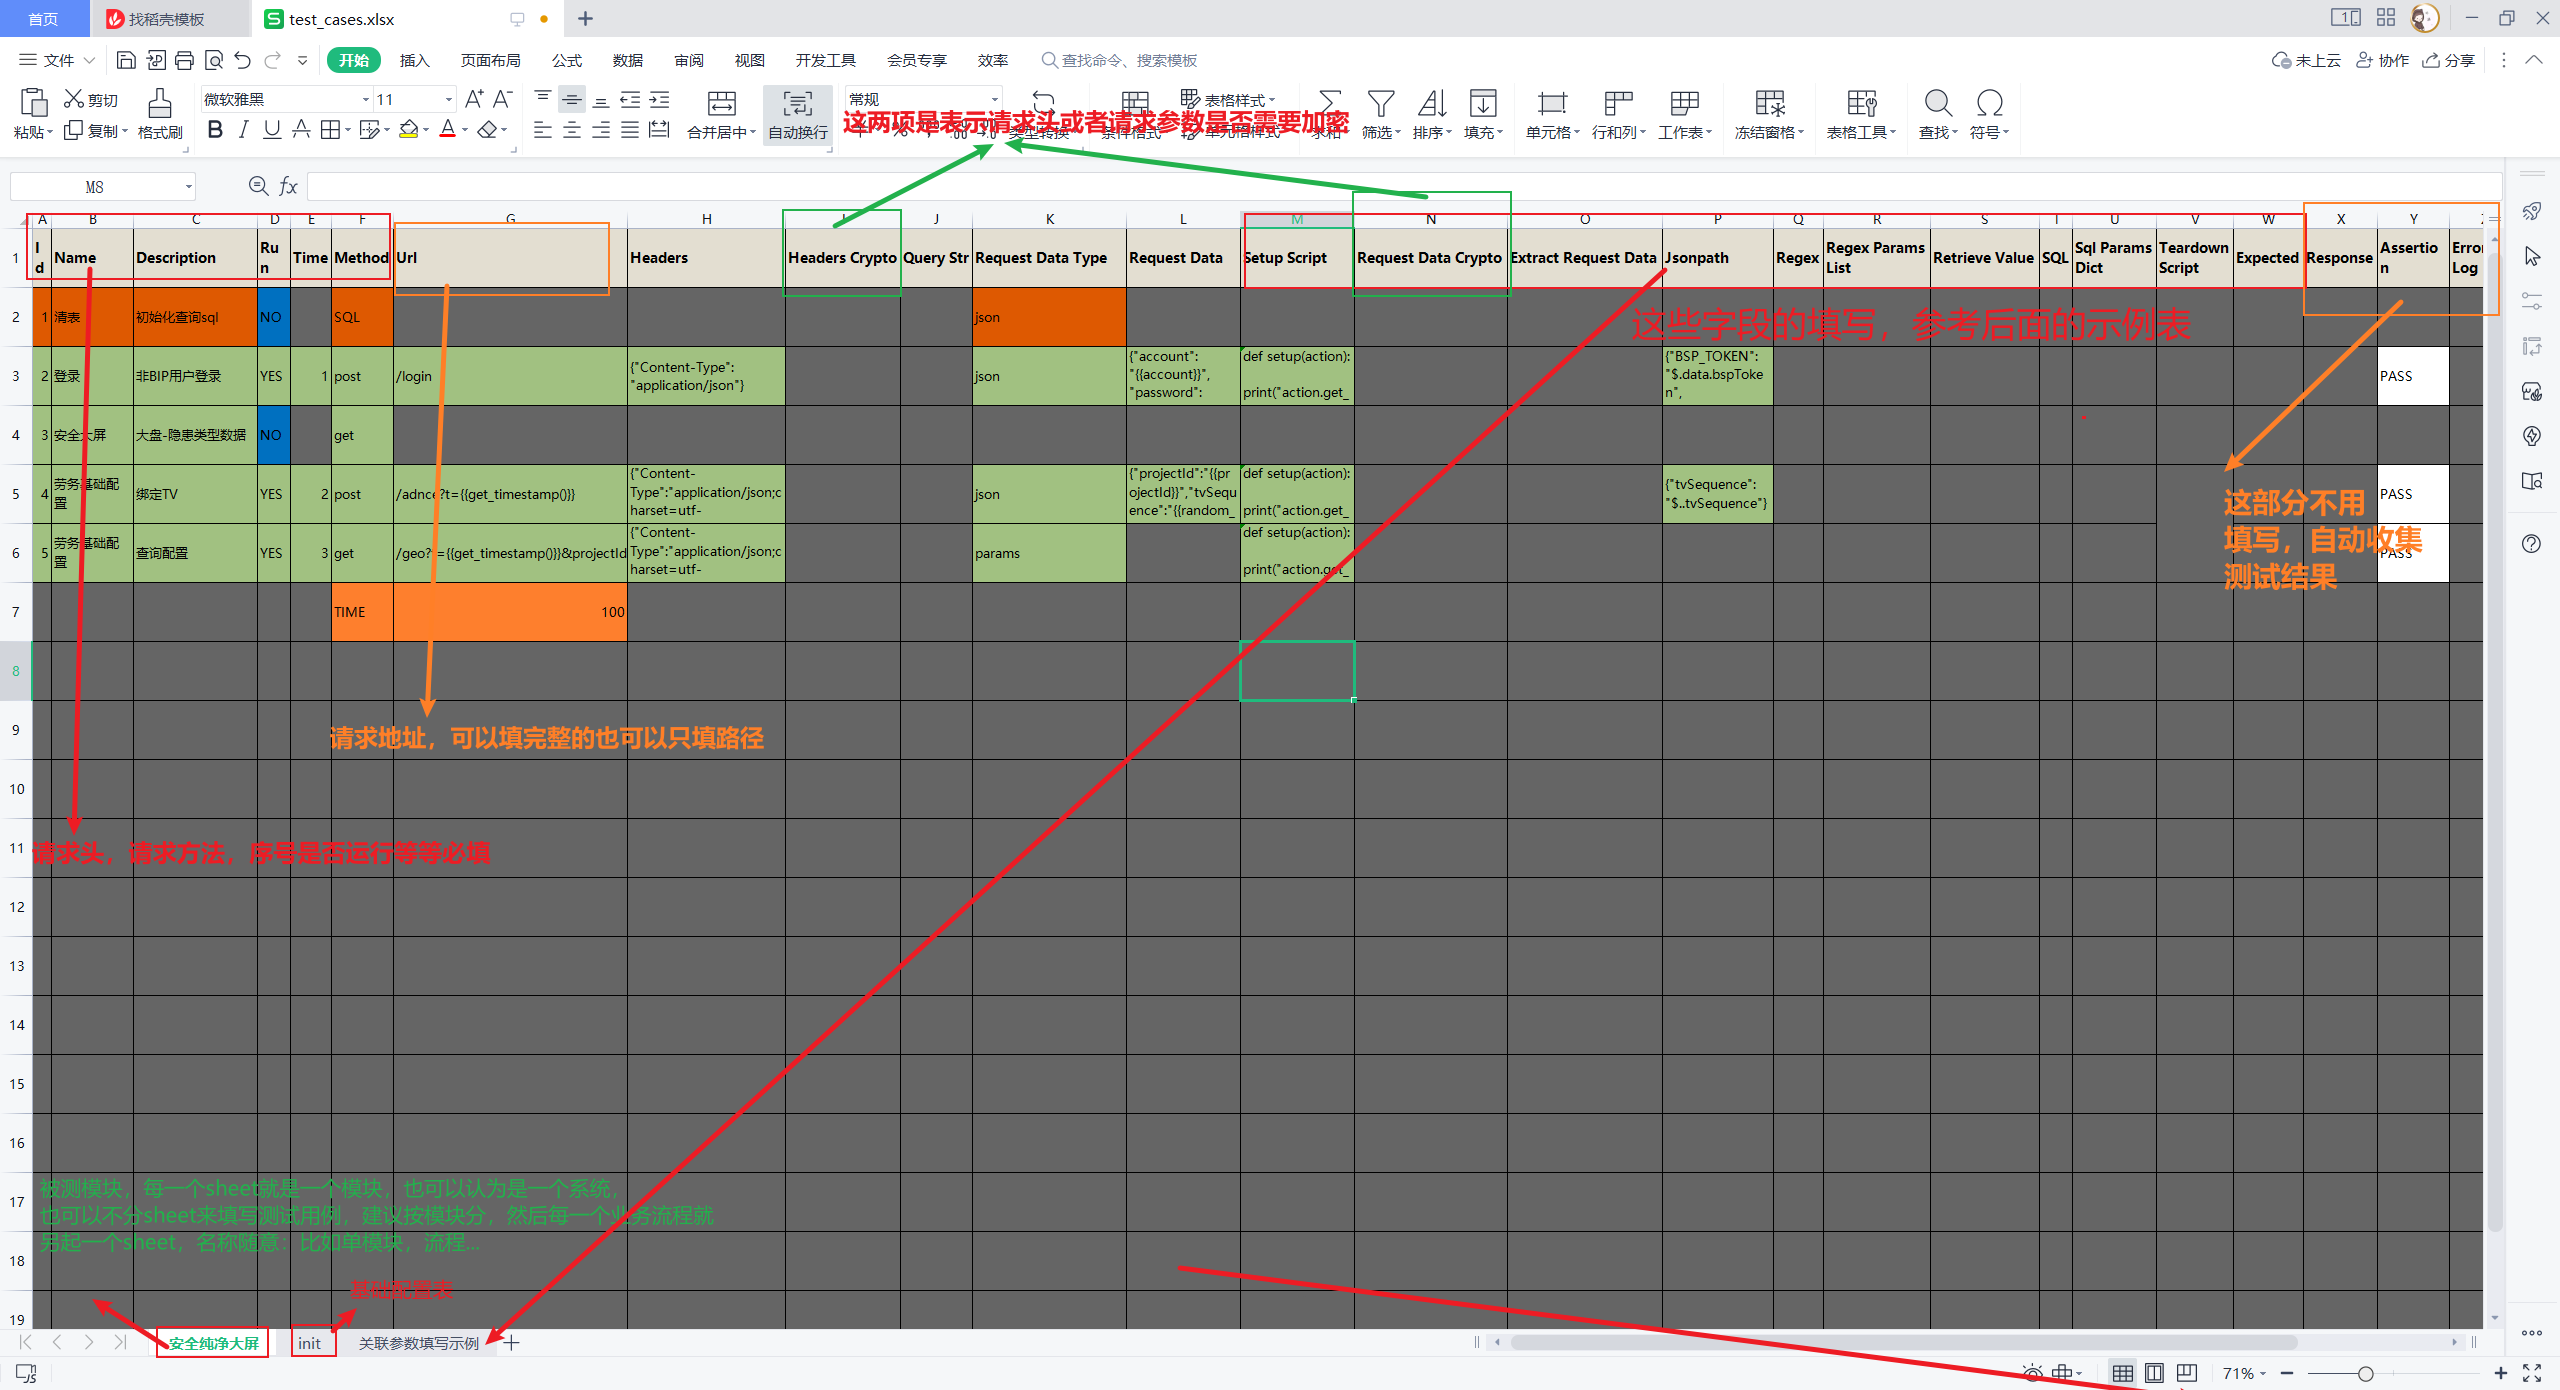Click the cell name box showing M8

point(95,187)
